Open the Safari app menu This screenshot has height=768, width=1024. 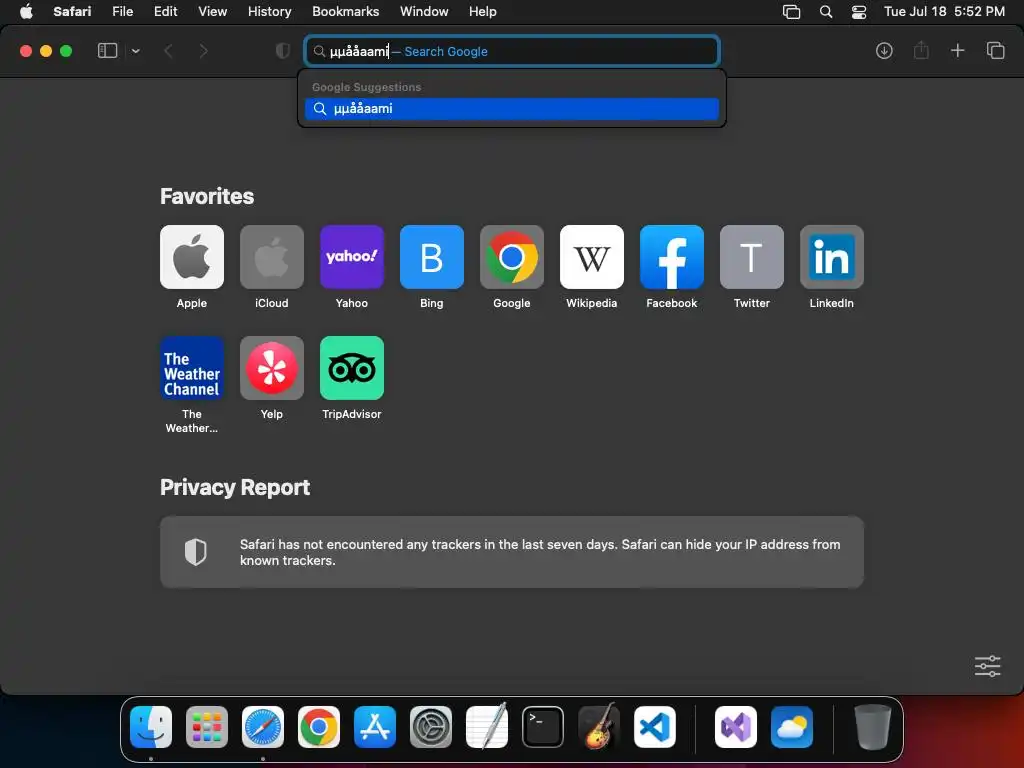[72, 11]
